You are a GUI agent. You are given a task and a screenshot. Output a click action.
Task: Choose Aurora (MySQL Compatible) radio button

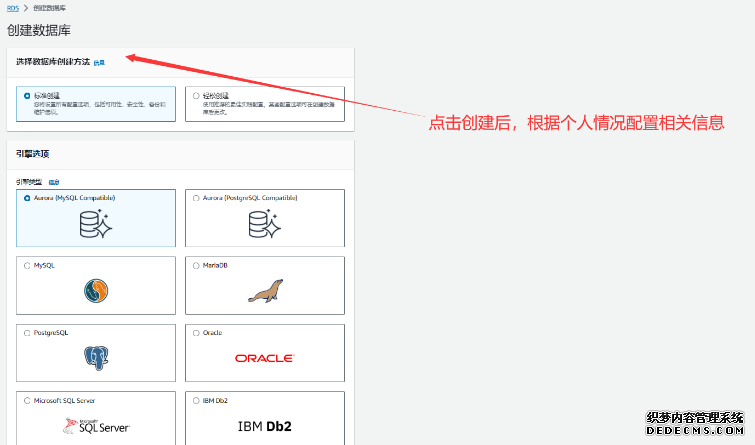tap(26, 198)
